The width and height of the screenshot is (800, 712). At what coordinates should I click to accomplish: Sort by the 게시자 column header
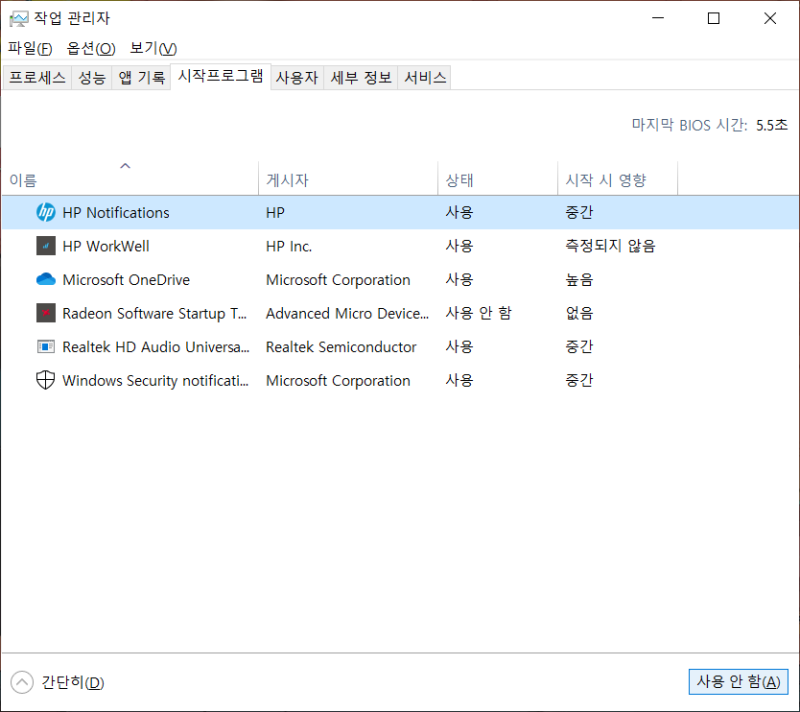[348, 179]
